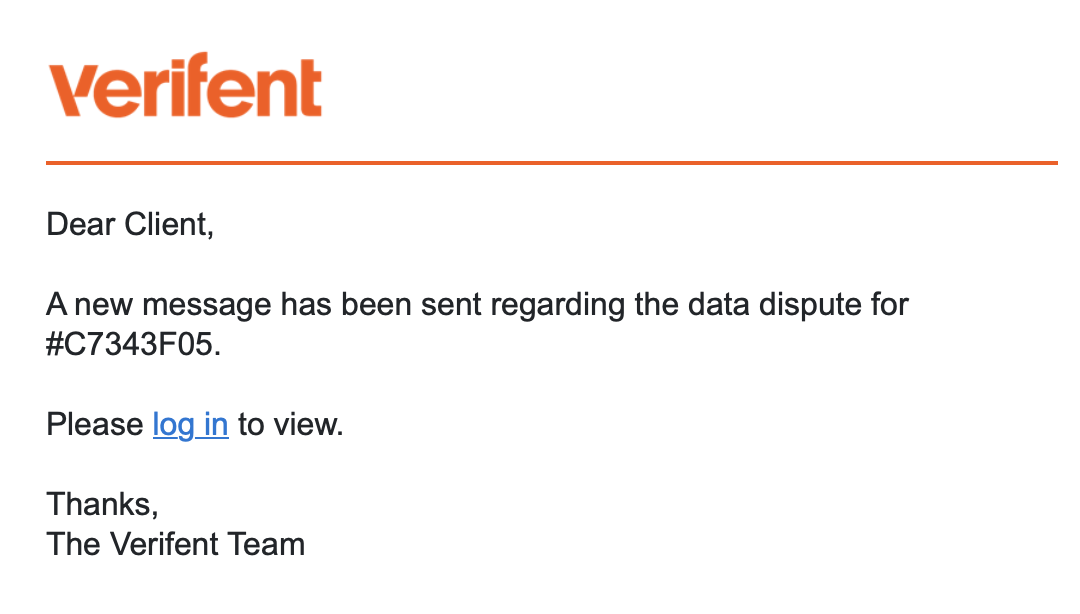Image resolution: width=1080 pixels, height=614 pixels.
Task: Click the "Thanks," closing line
Action: pos(102,503)
